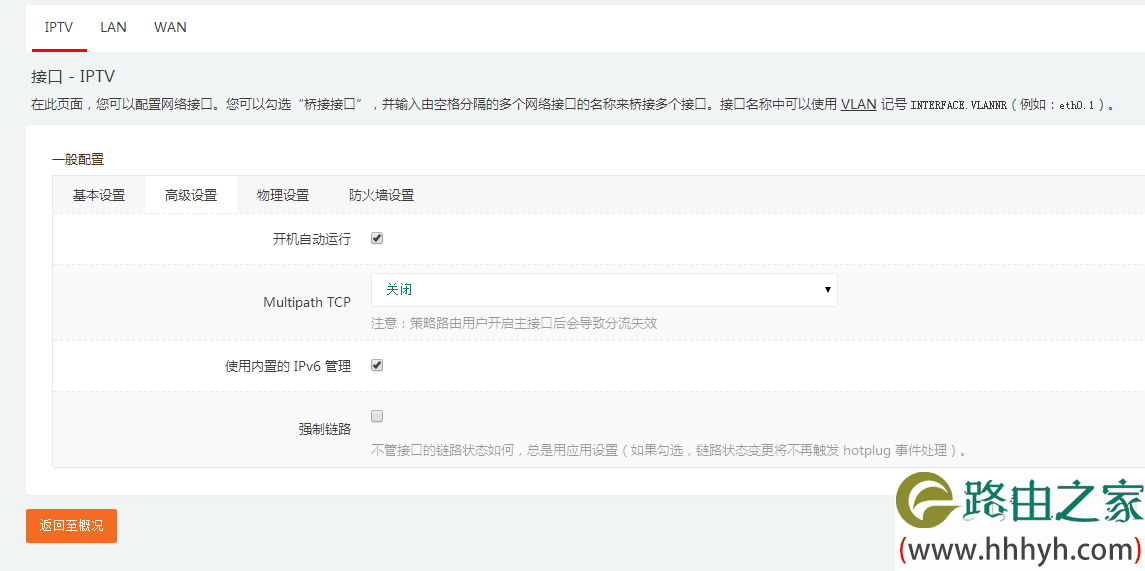Expand the Multipath TCP dropdown
Screen dimensions: 1145x571
click(x=604, y=290)
